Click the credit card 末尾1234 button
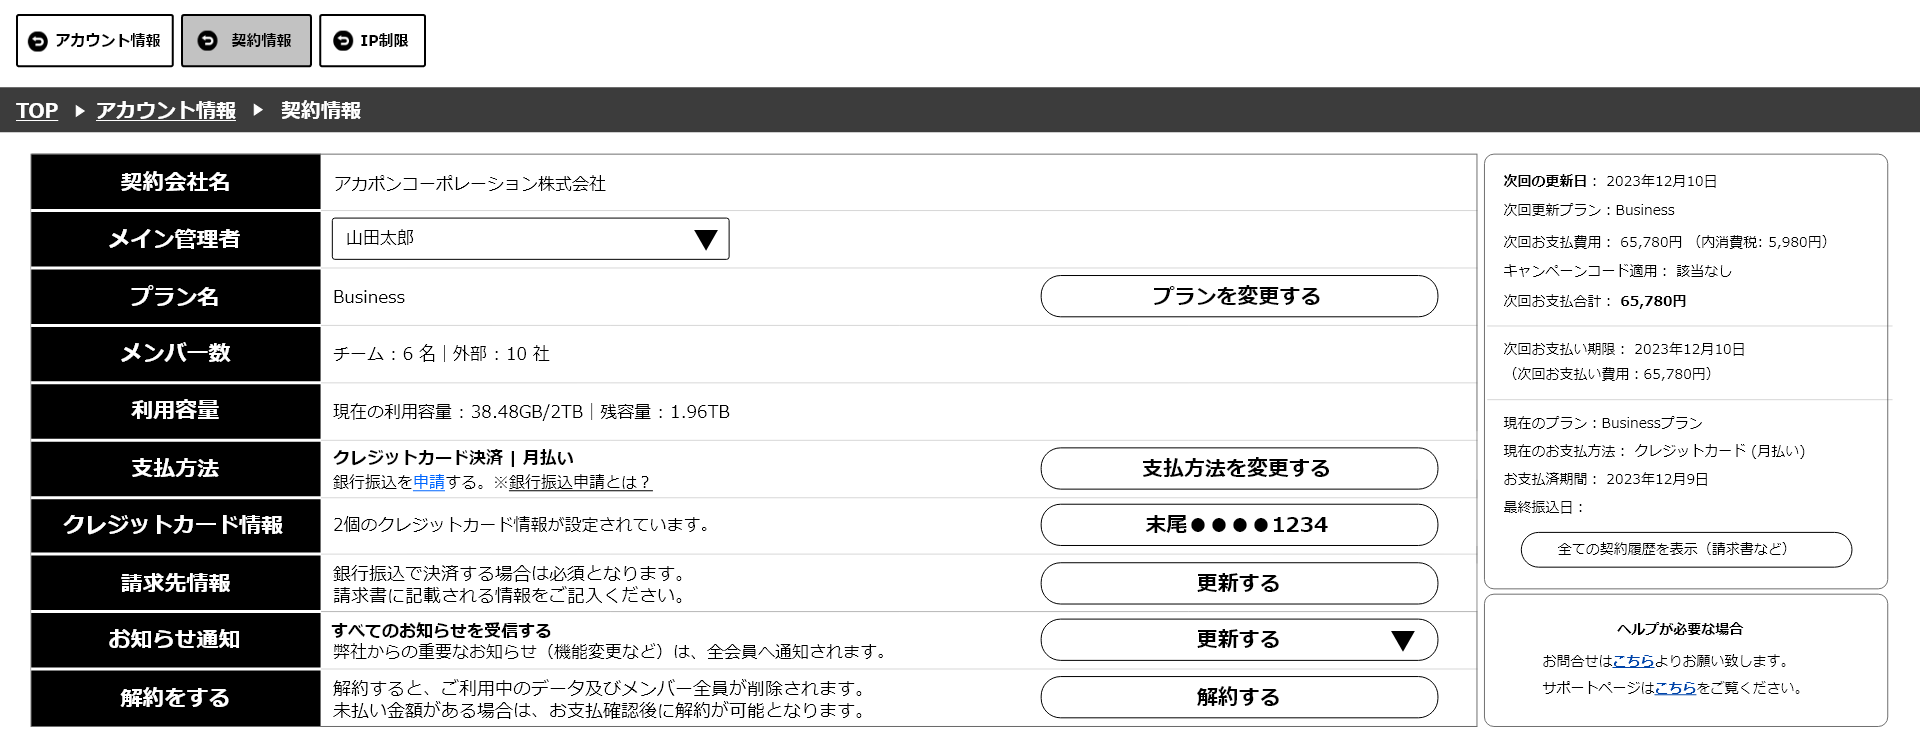The image size is (1920, 754). tap(1238, 525)
